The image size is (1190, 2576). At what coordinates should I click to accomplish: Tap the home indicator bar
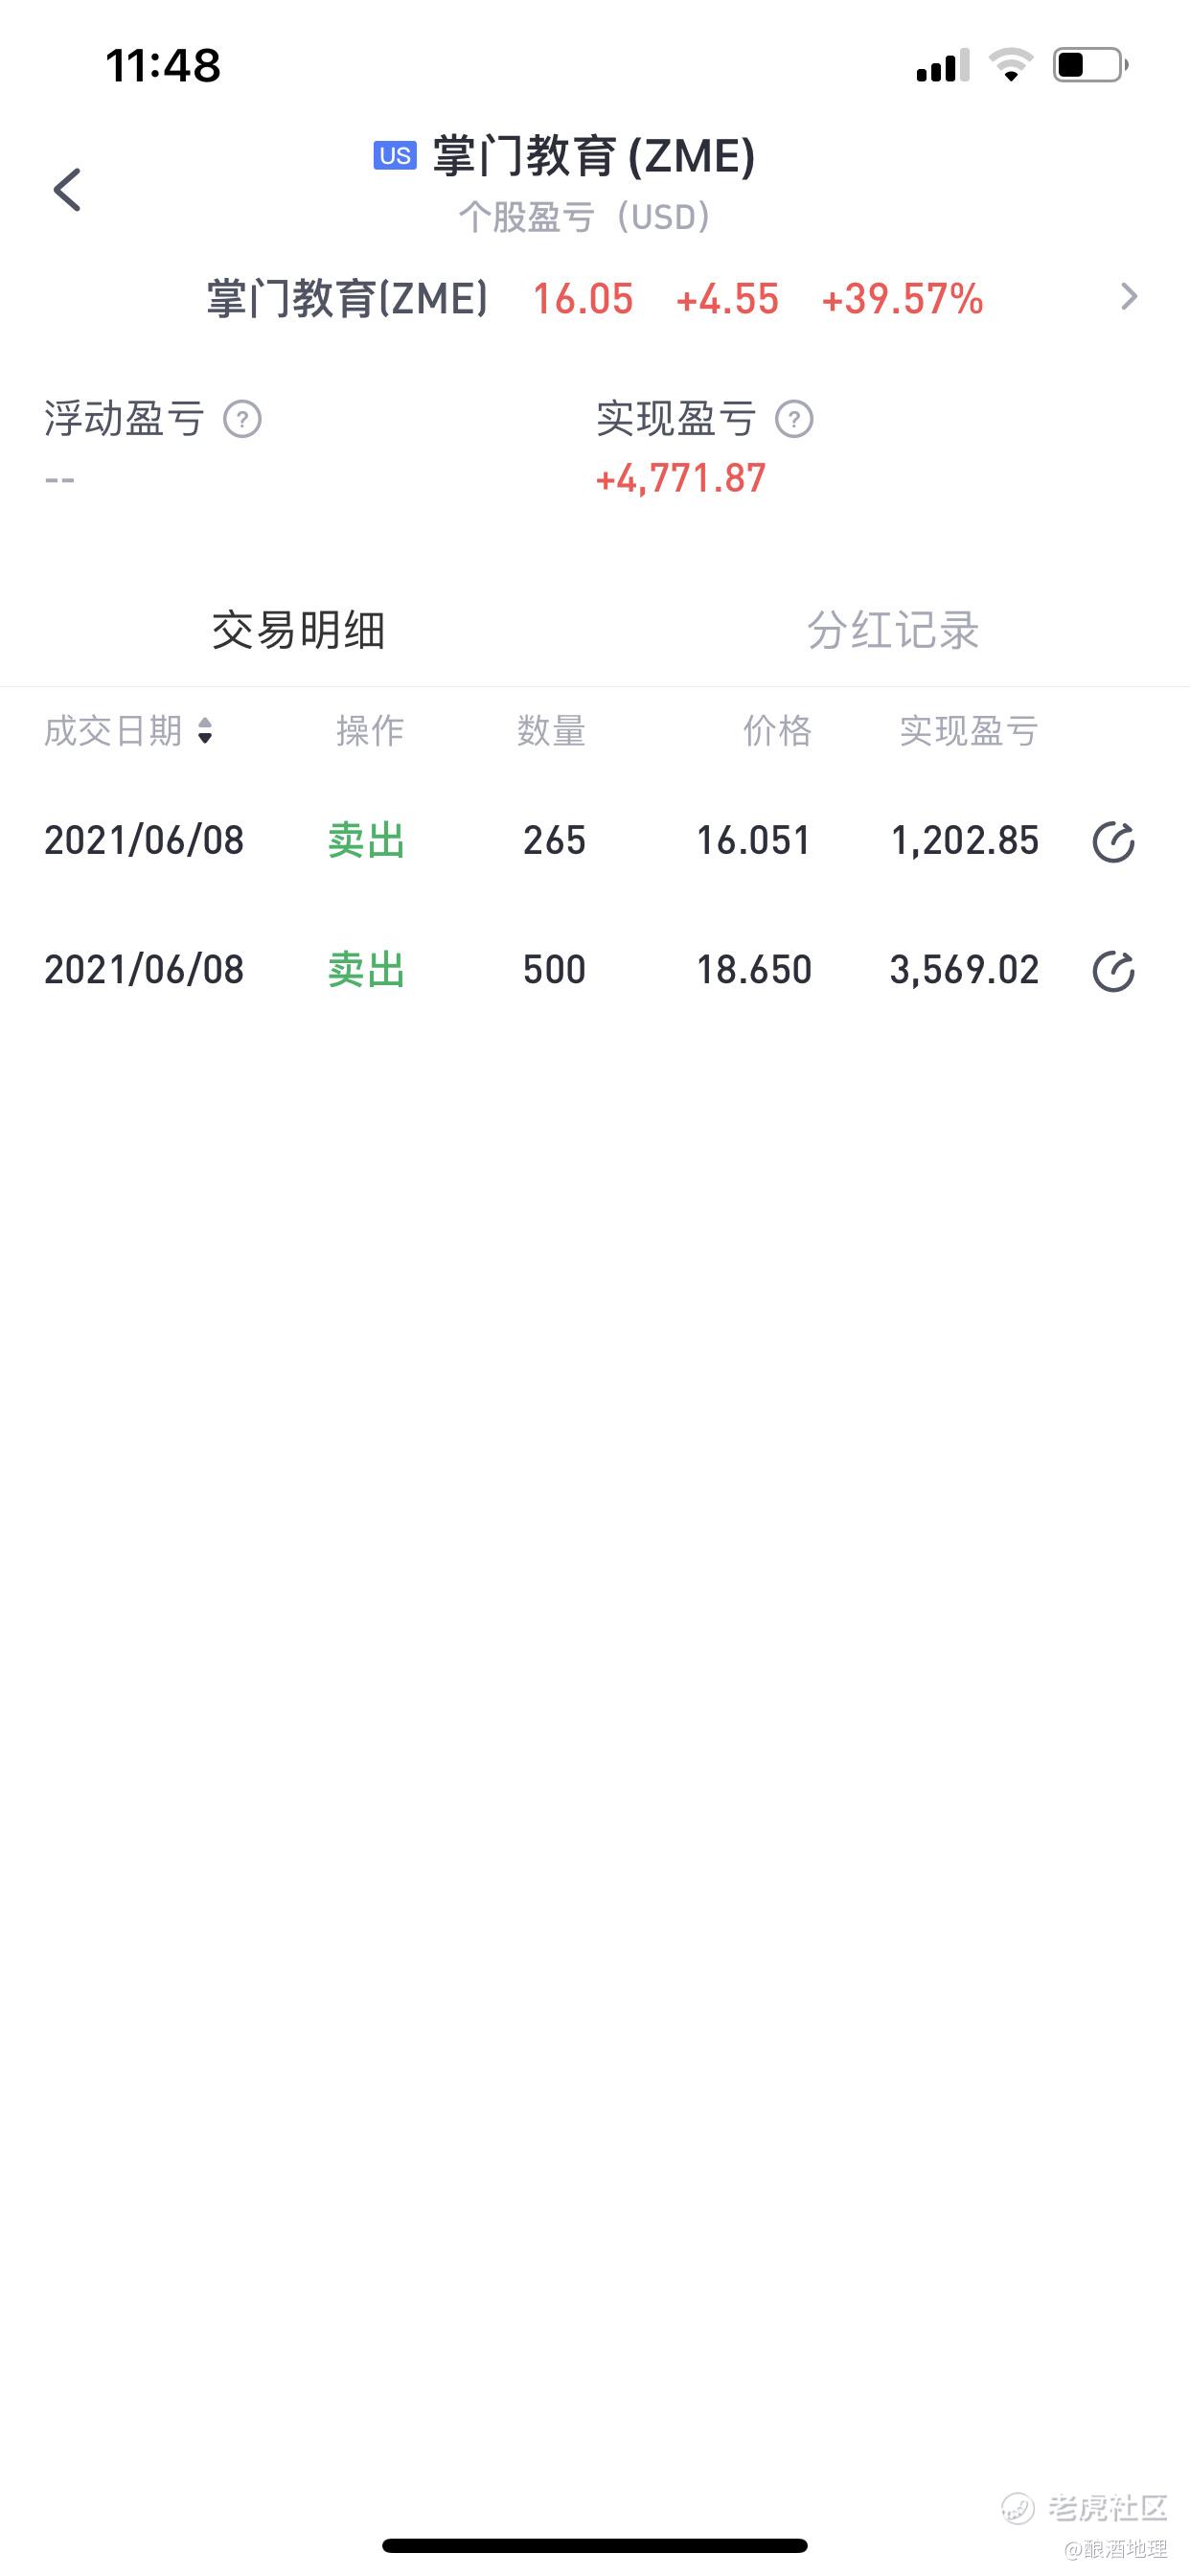click(x=595, y=2545)
